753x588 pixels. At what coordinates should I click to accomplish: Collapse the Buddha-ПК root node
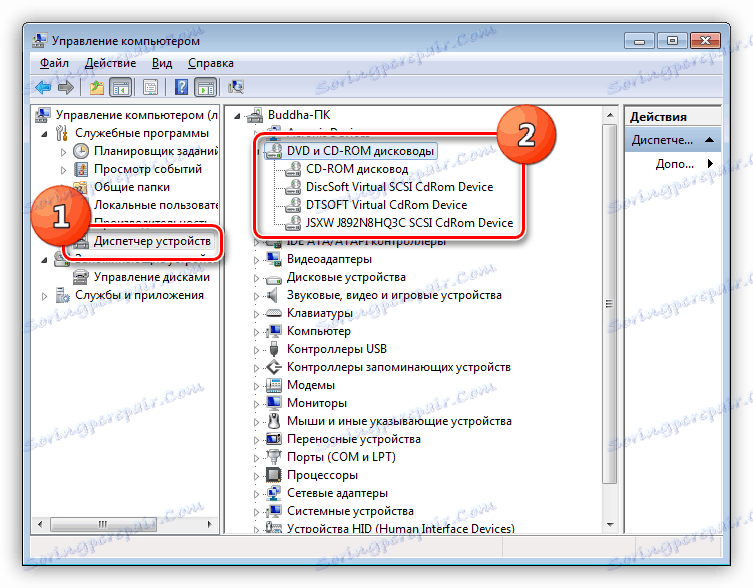pos(237,116)
